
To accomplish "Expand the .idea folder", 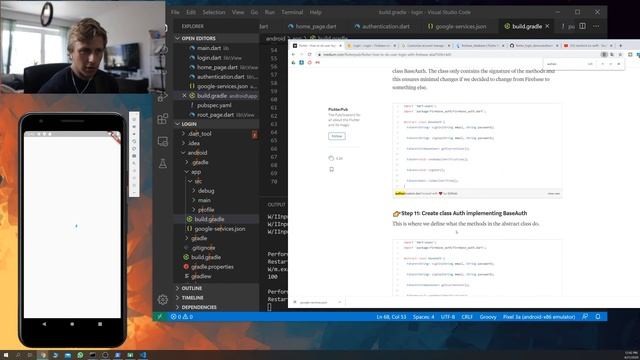I will point(194,143).
